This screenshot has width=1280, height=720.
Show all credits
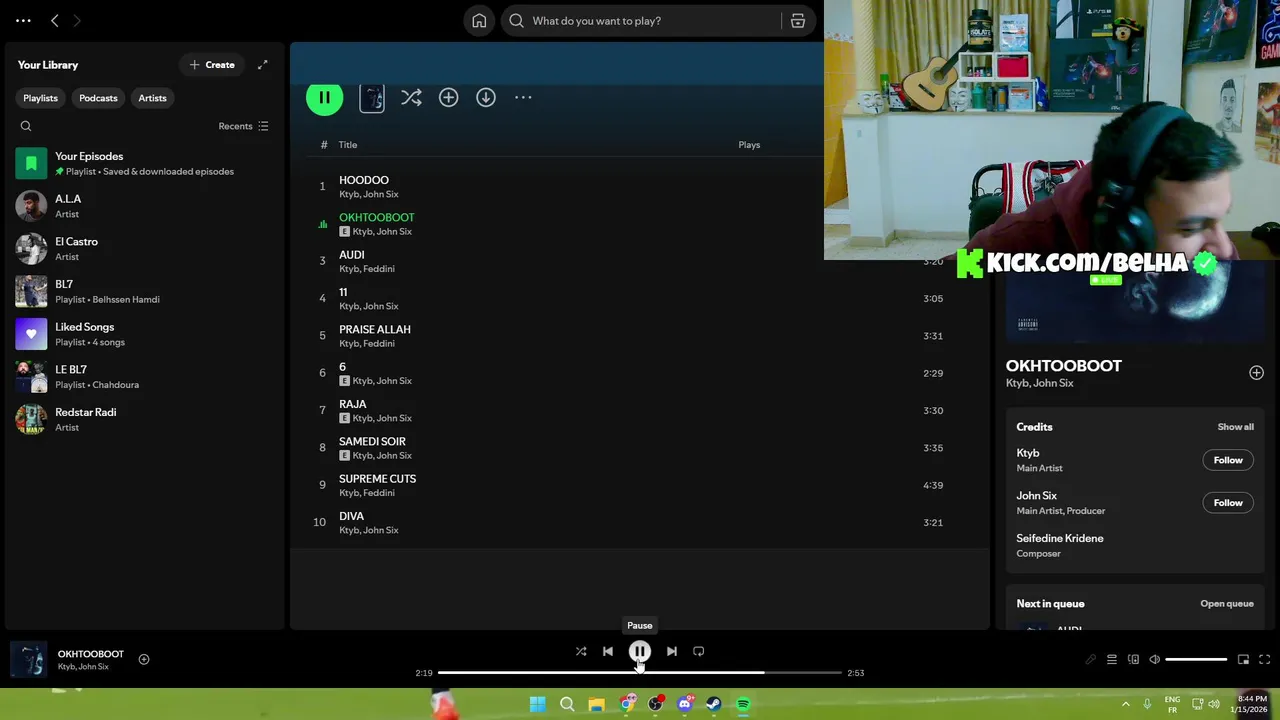coord(1235,427)
